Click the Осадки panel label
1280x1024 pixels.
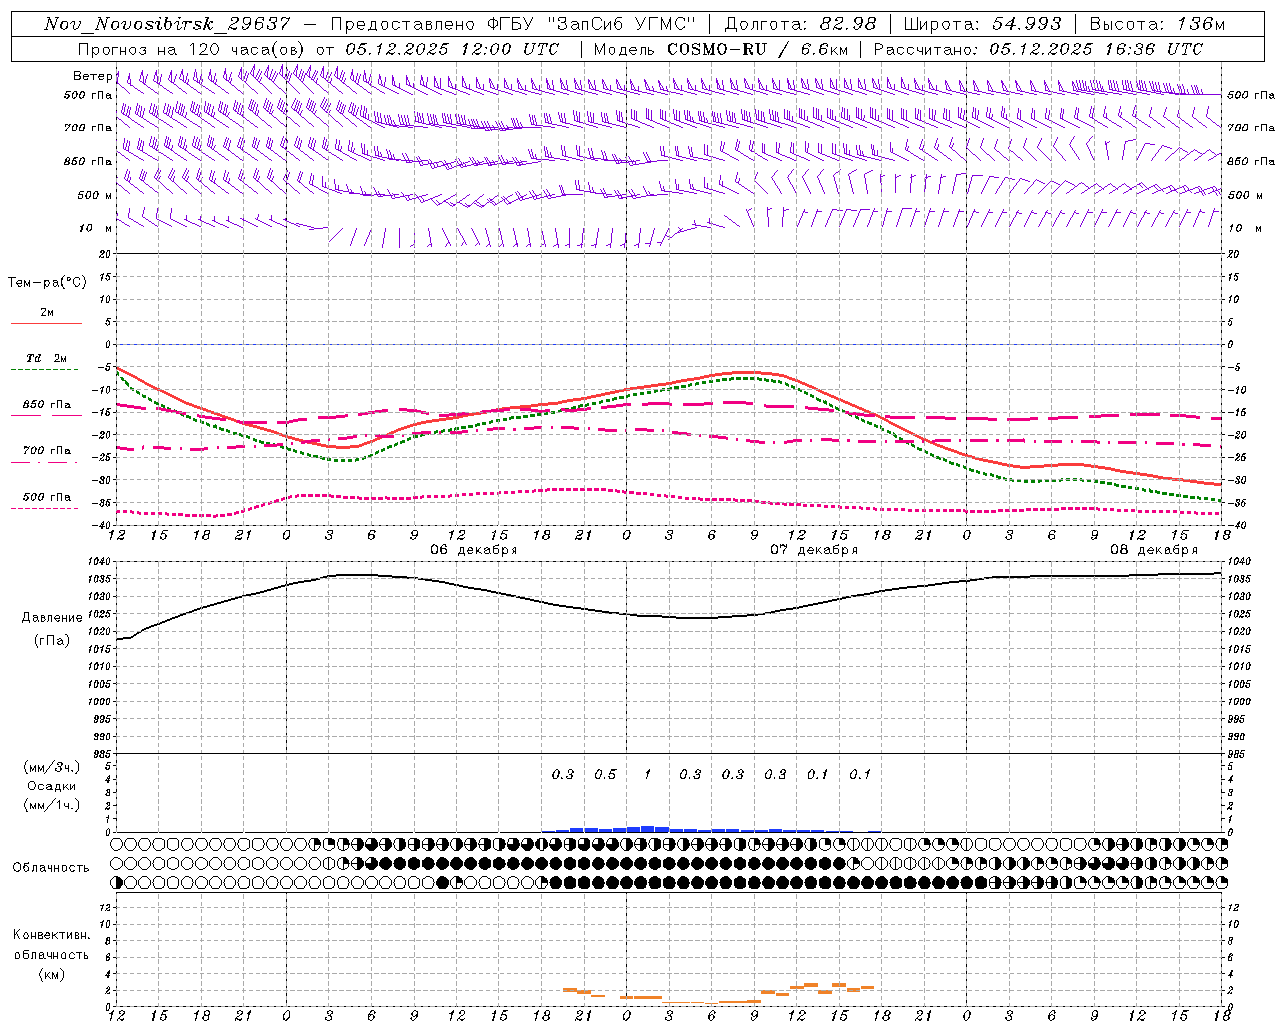tap(52, 786)
